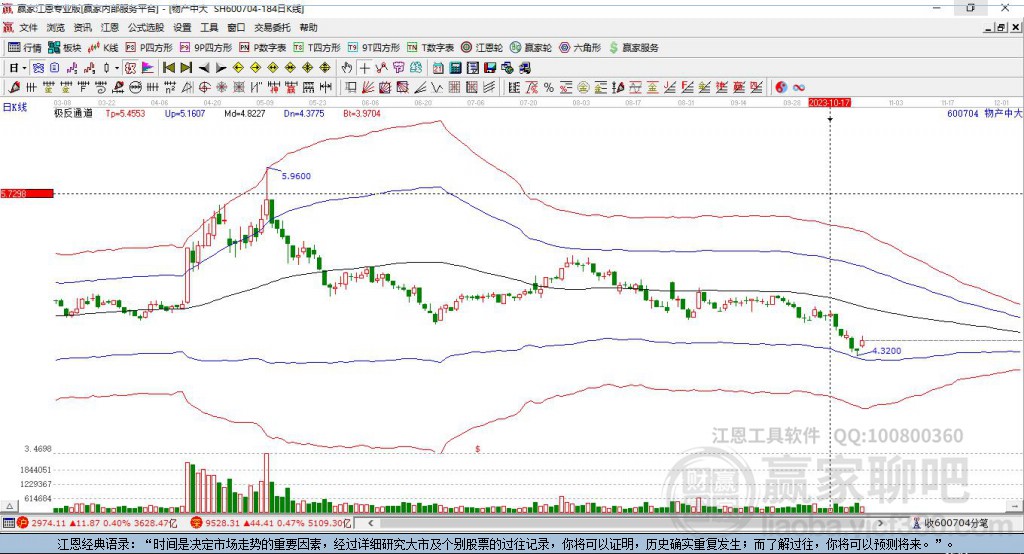Click the red 5.7298 price tag
Image resolution: width=1024 pixels, height=554 pixels.
[27, 194]
